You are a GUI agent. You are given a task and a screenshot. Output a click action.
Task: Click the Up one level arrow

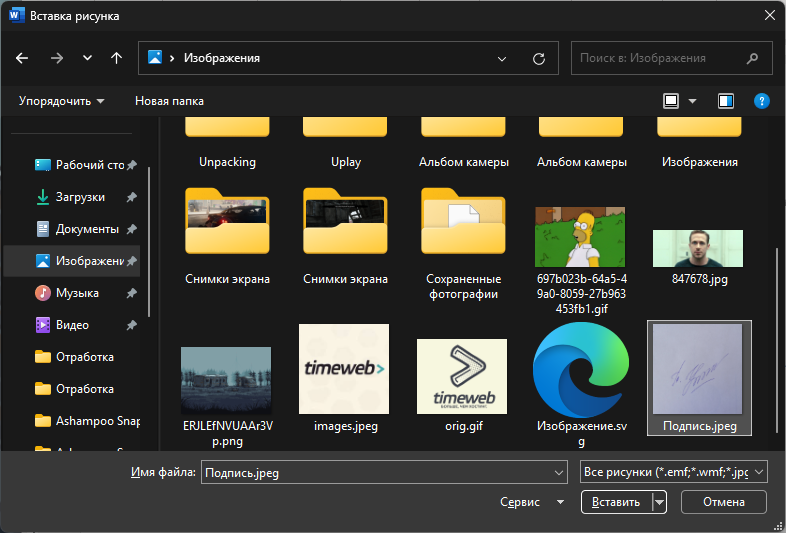tap(116, 58)
